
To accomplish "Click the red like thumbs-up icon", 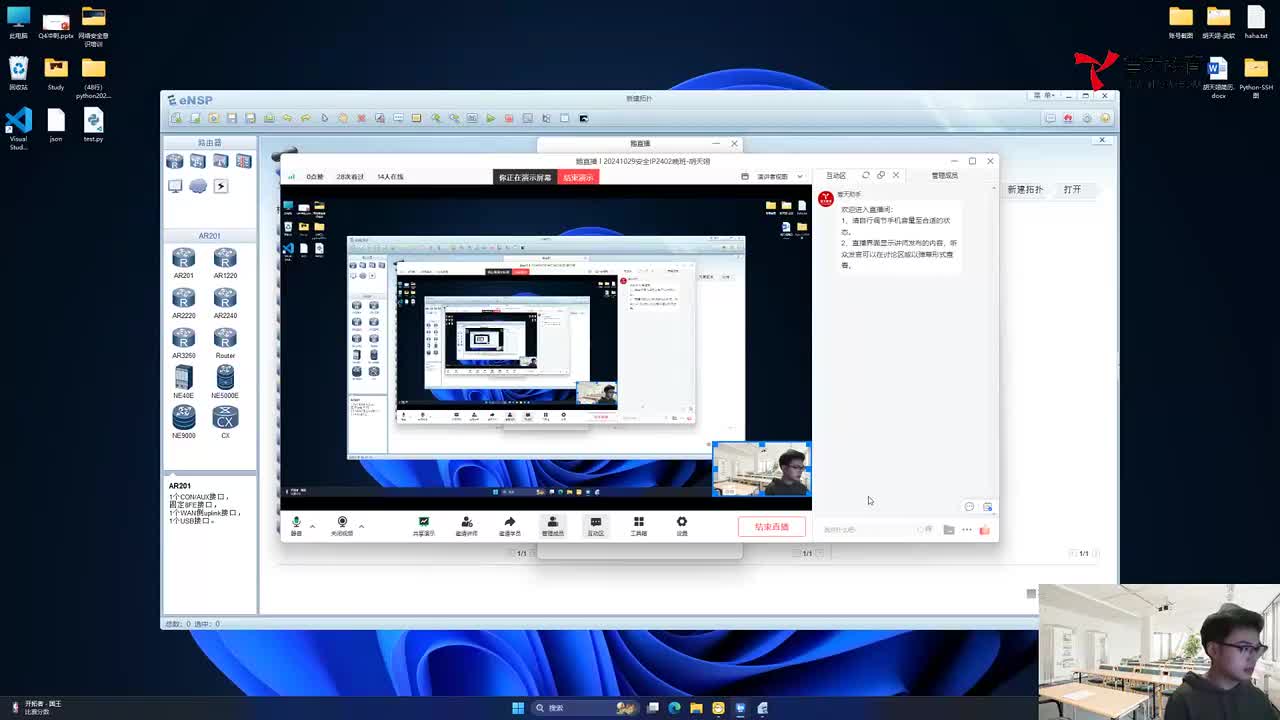I will (985, 530).
